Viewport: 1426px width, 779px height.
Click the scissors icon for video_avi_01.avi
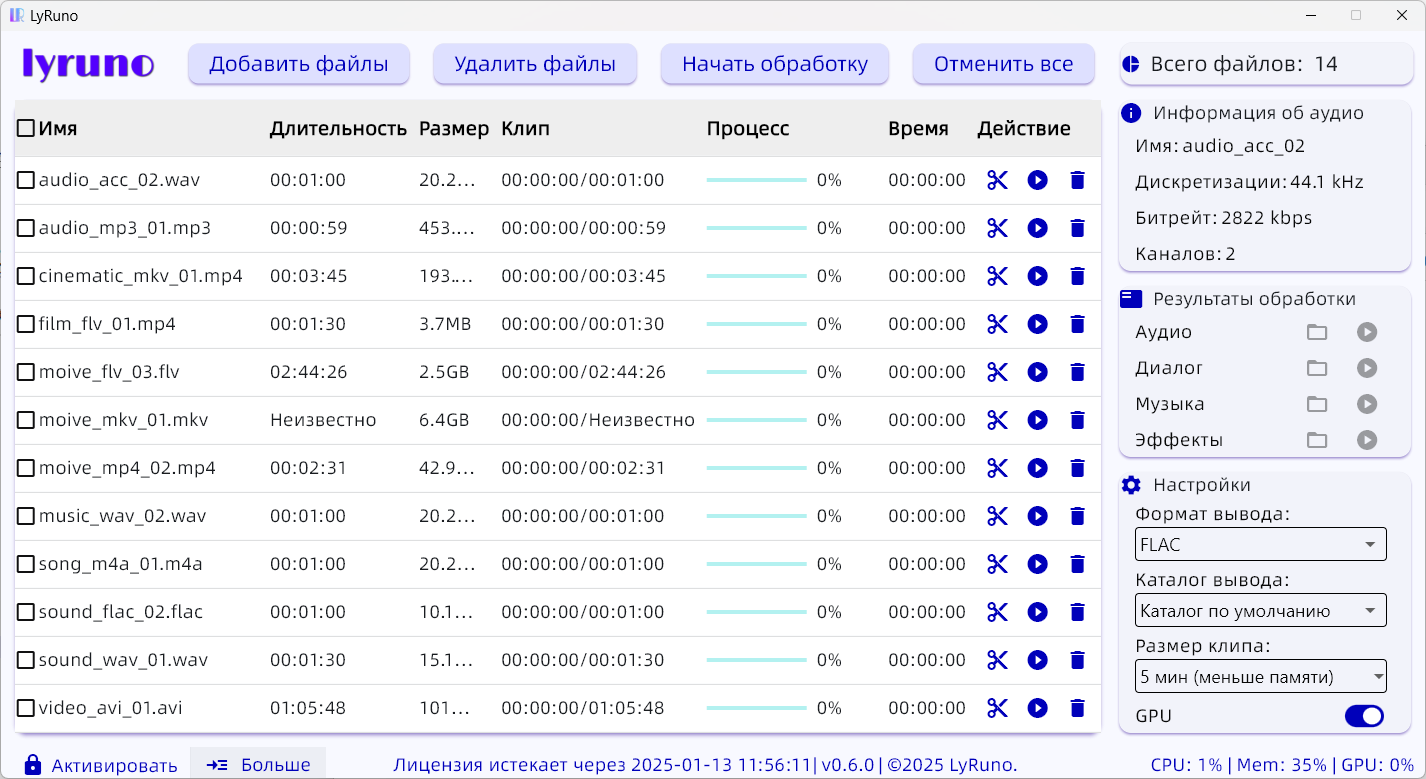pyautogui.click(x=997, y=708)
